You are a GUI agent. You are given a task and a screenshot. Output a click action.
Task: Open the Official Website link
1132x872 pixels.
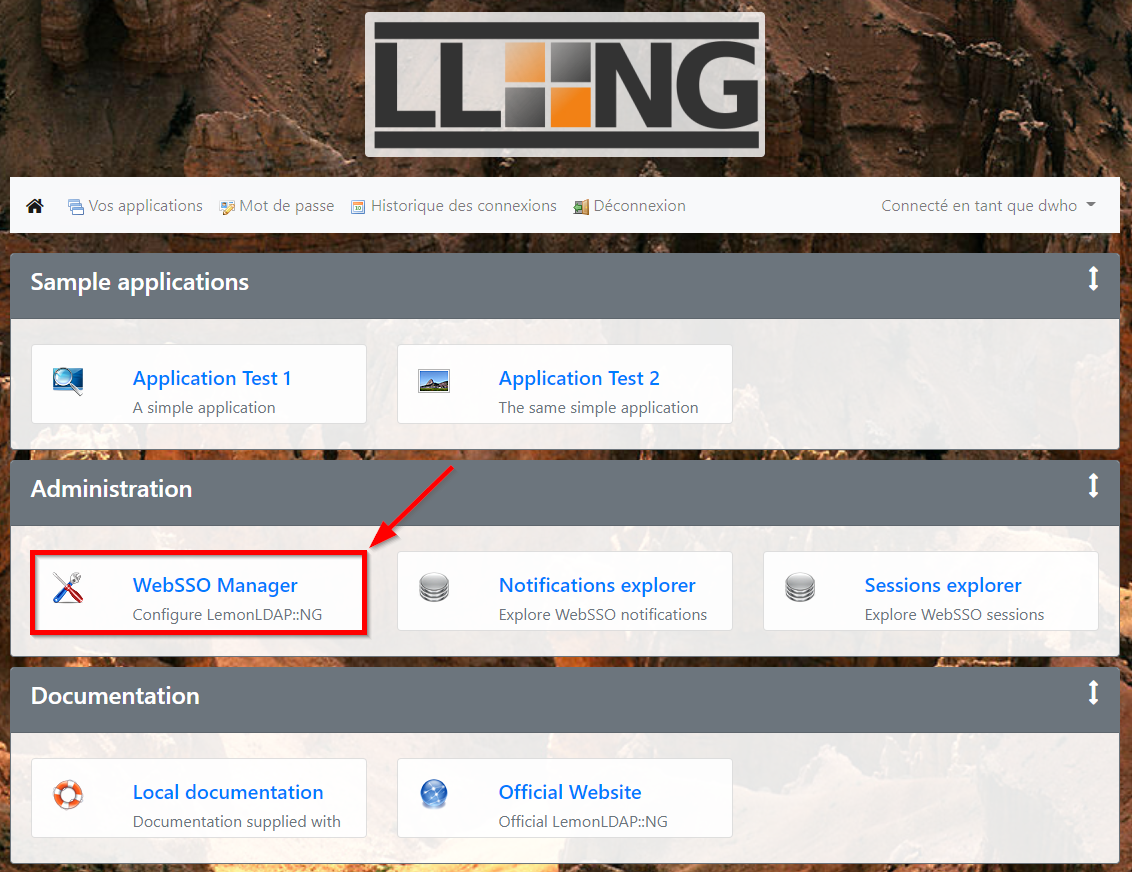(570, 793)
